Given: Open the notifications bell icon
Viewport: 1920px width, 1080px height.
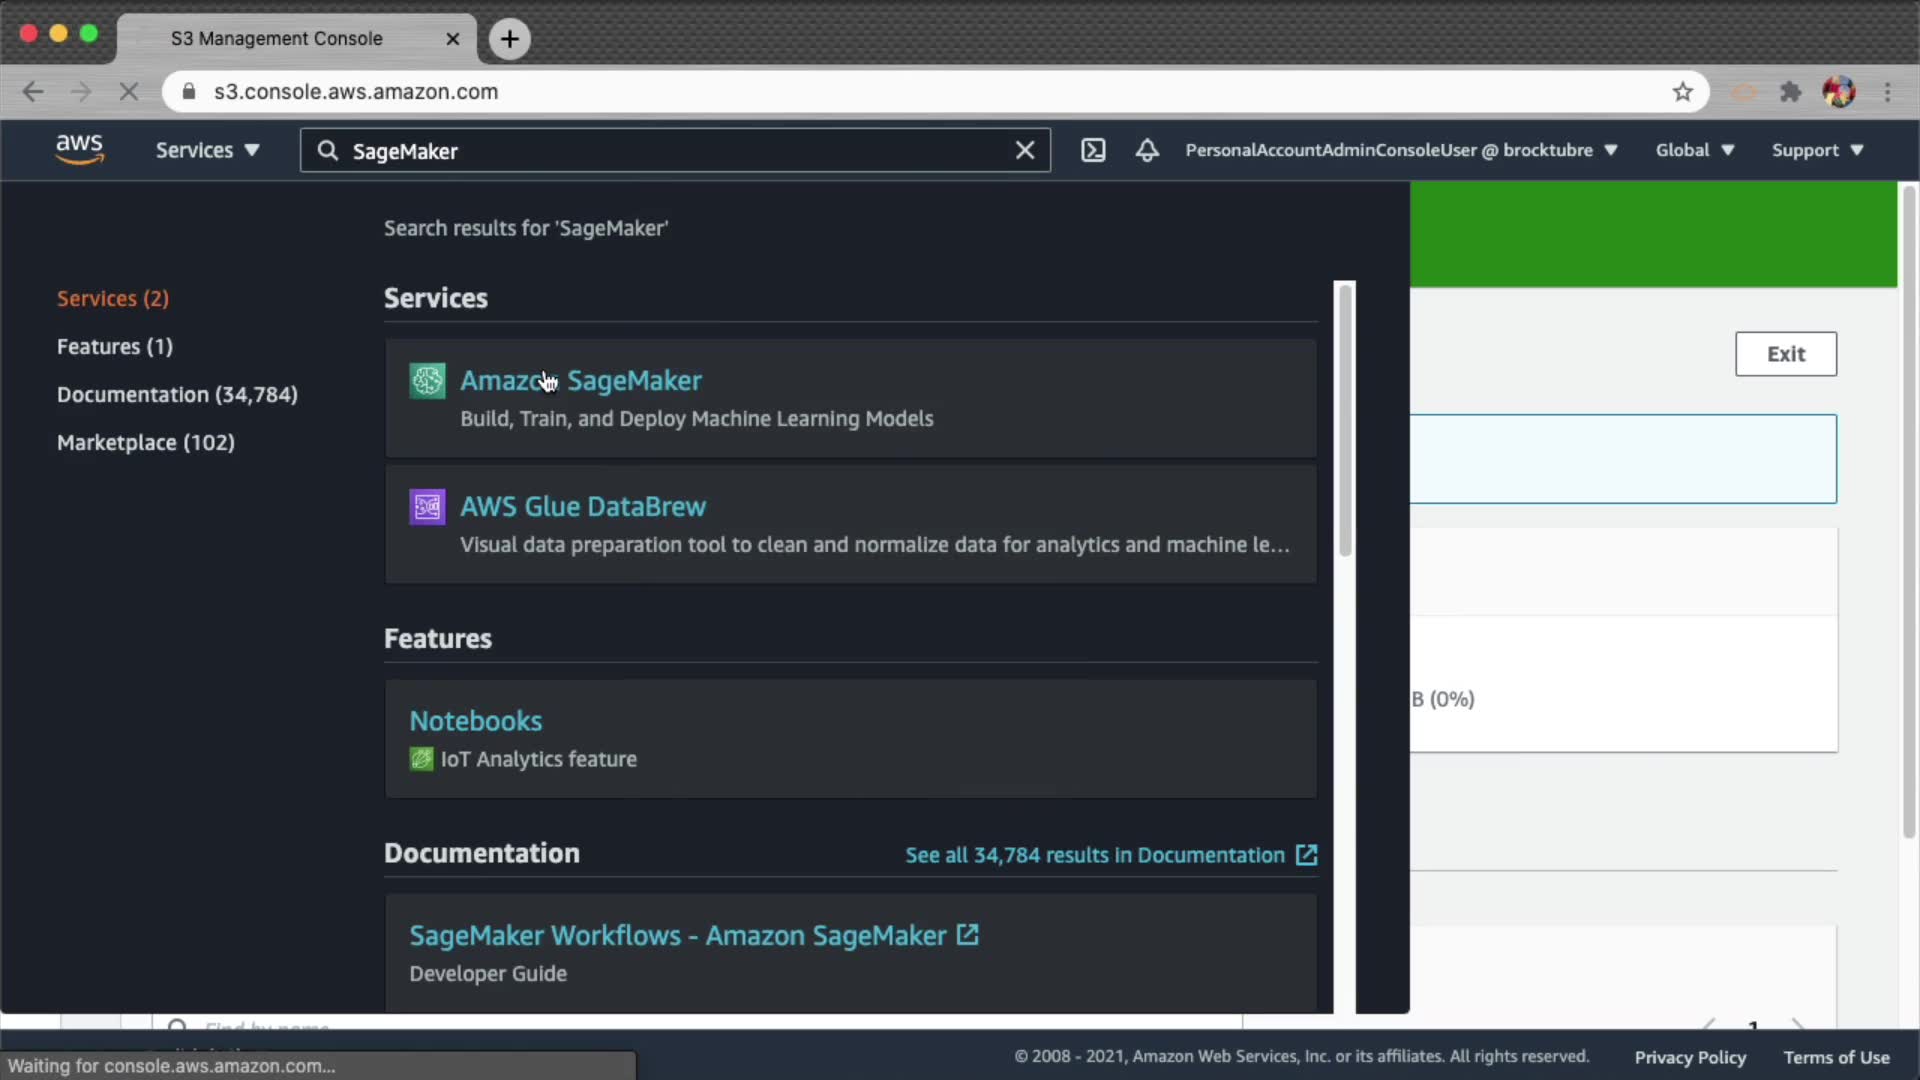Looking at the screenshot, I should [x=1147, y=150].
